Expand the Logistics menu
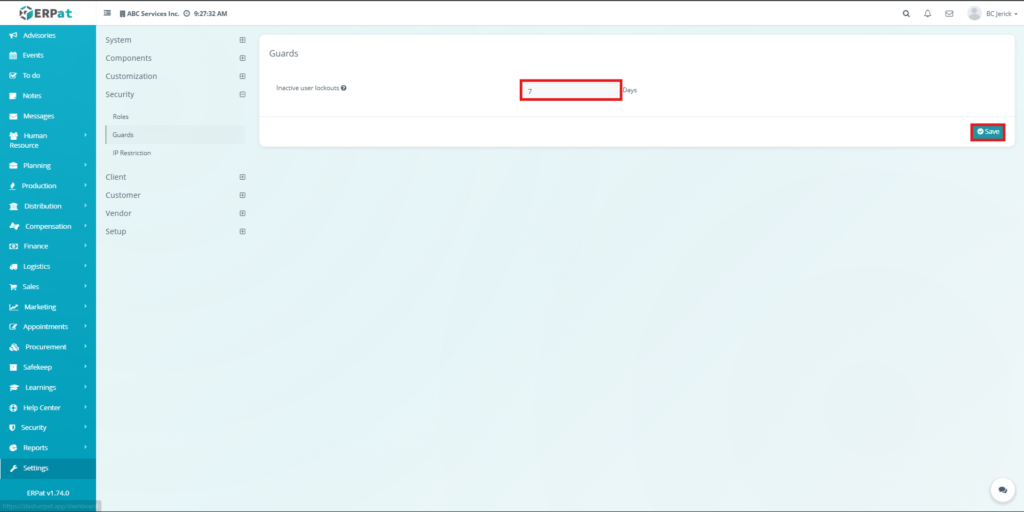 [x=48, y=266]
